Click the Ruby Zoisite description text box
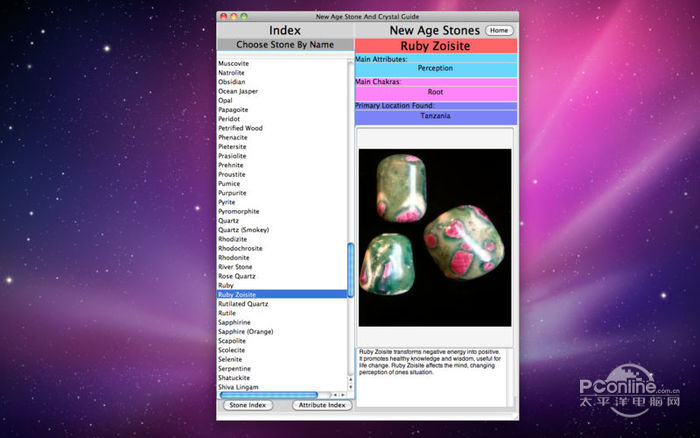This screenshot has height=438, width=700. (x=432, y=377)
